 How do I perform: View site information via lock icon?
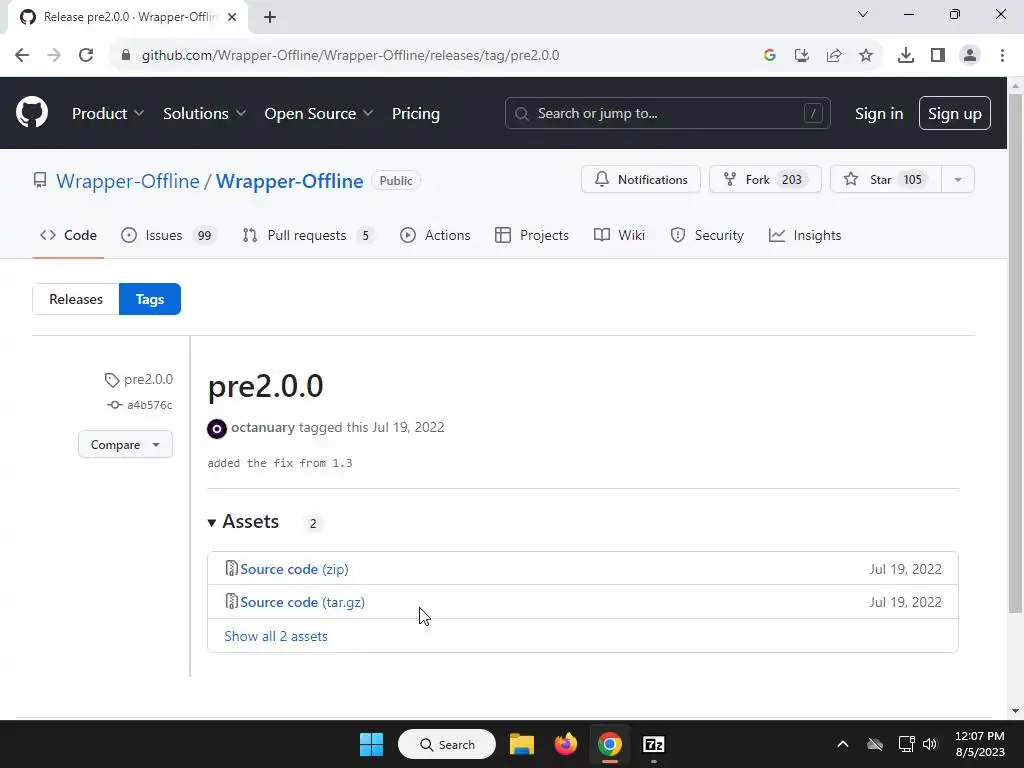tap(126, 55)
